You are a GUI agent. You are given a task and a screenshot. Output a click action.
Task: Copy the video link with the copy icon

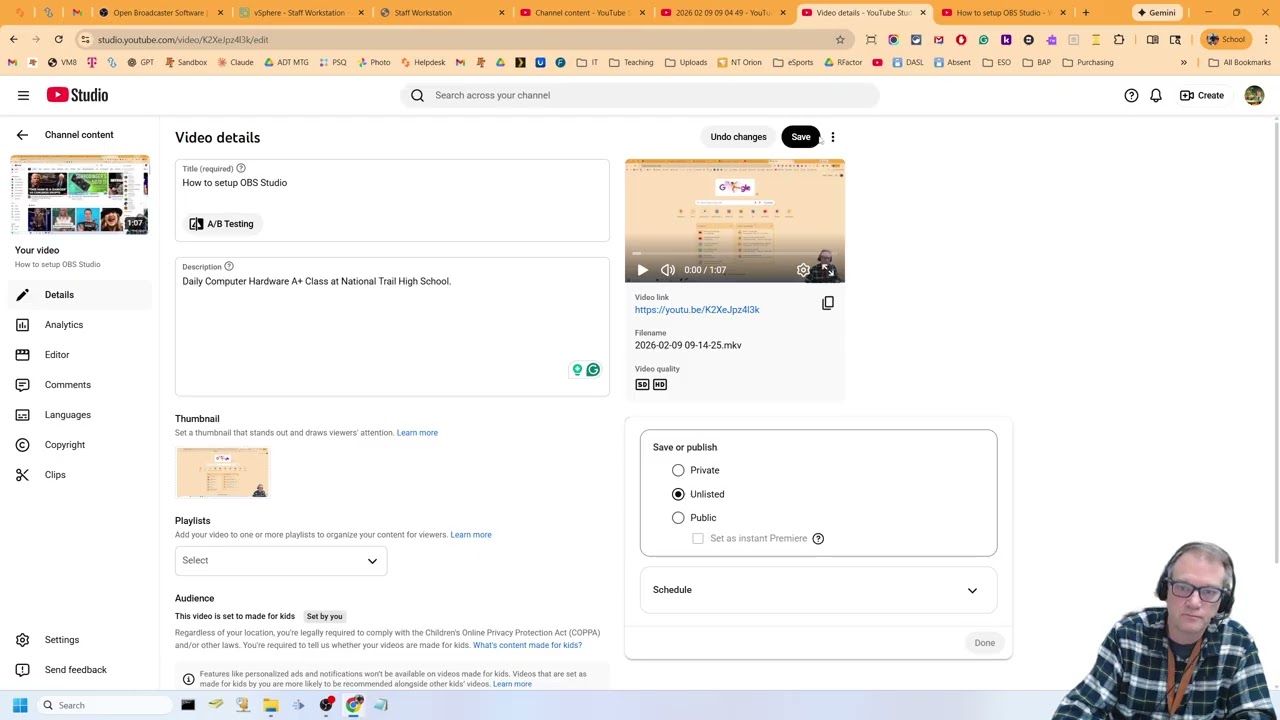point(828,303)
